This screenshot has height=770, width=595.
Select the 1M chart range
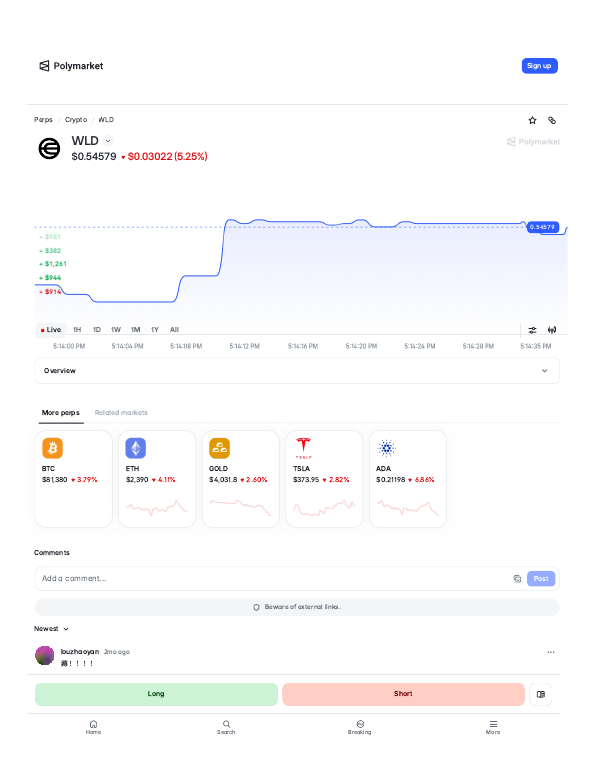tap(136, 330)
